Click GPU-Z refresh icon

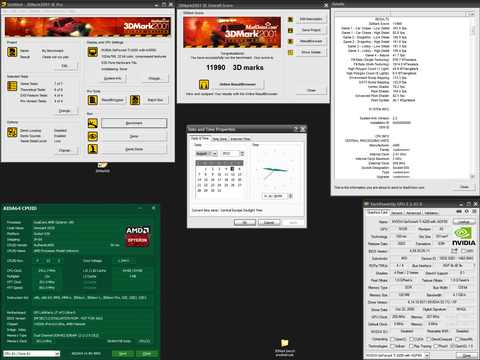(x=467, y=211)
